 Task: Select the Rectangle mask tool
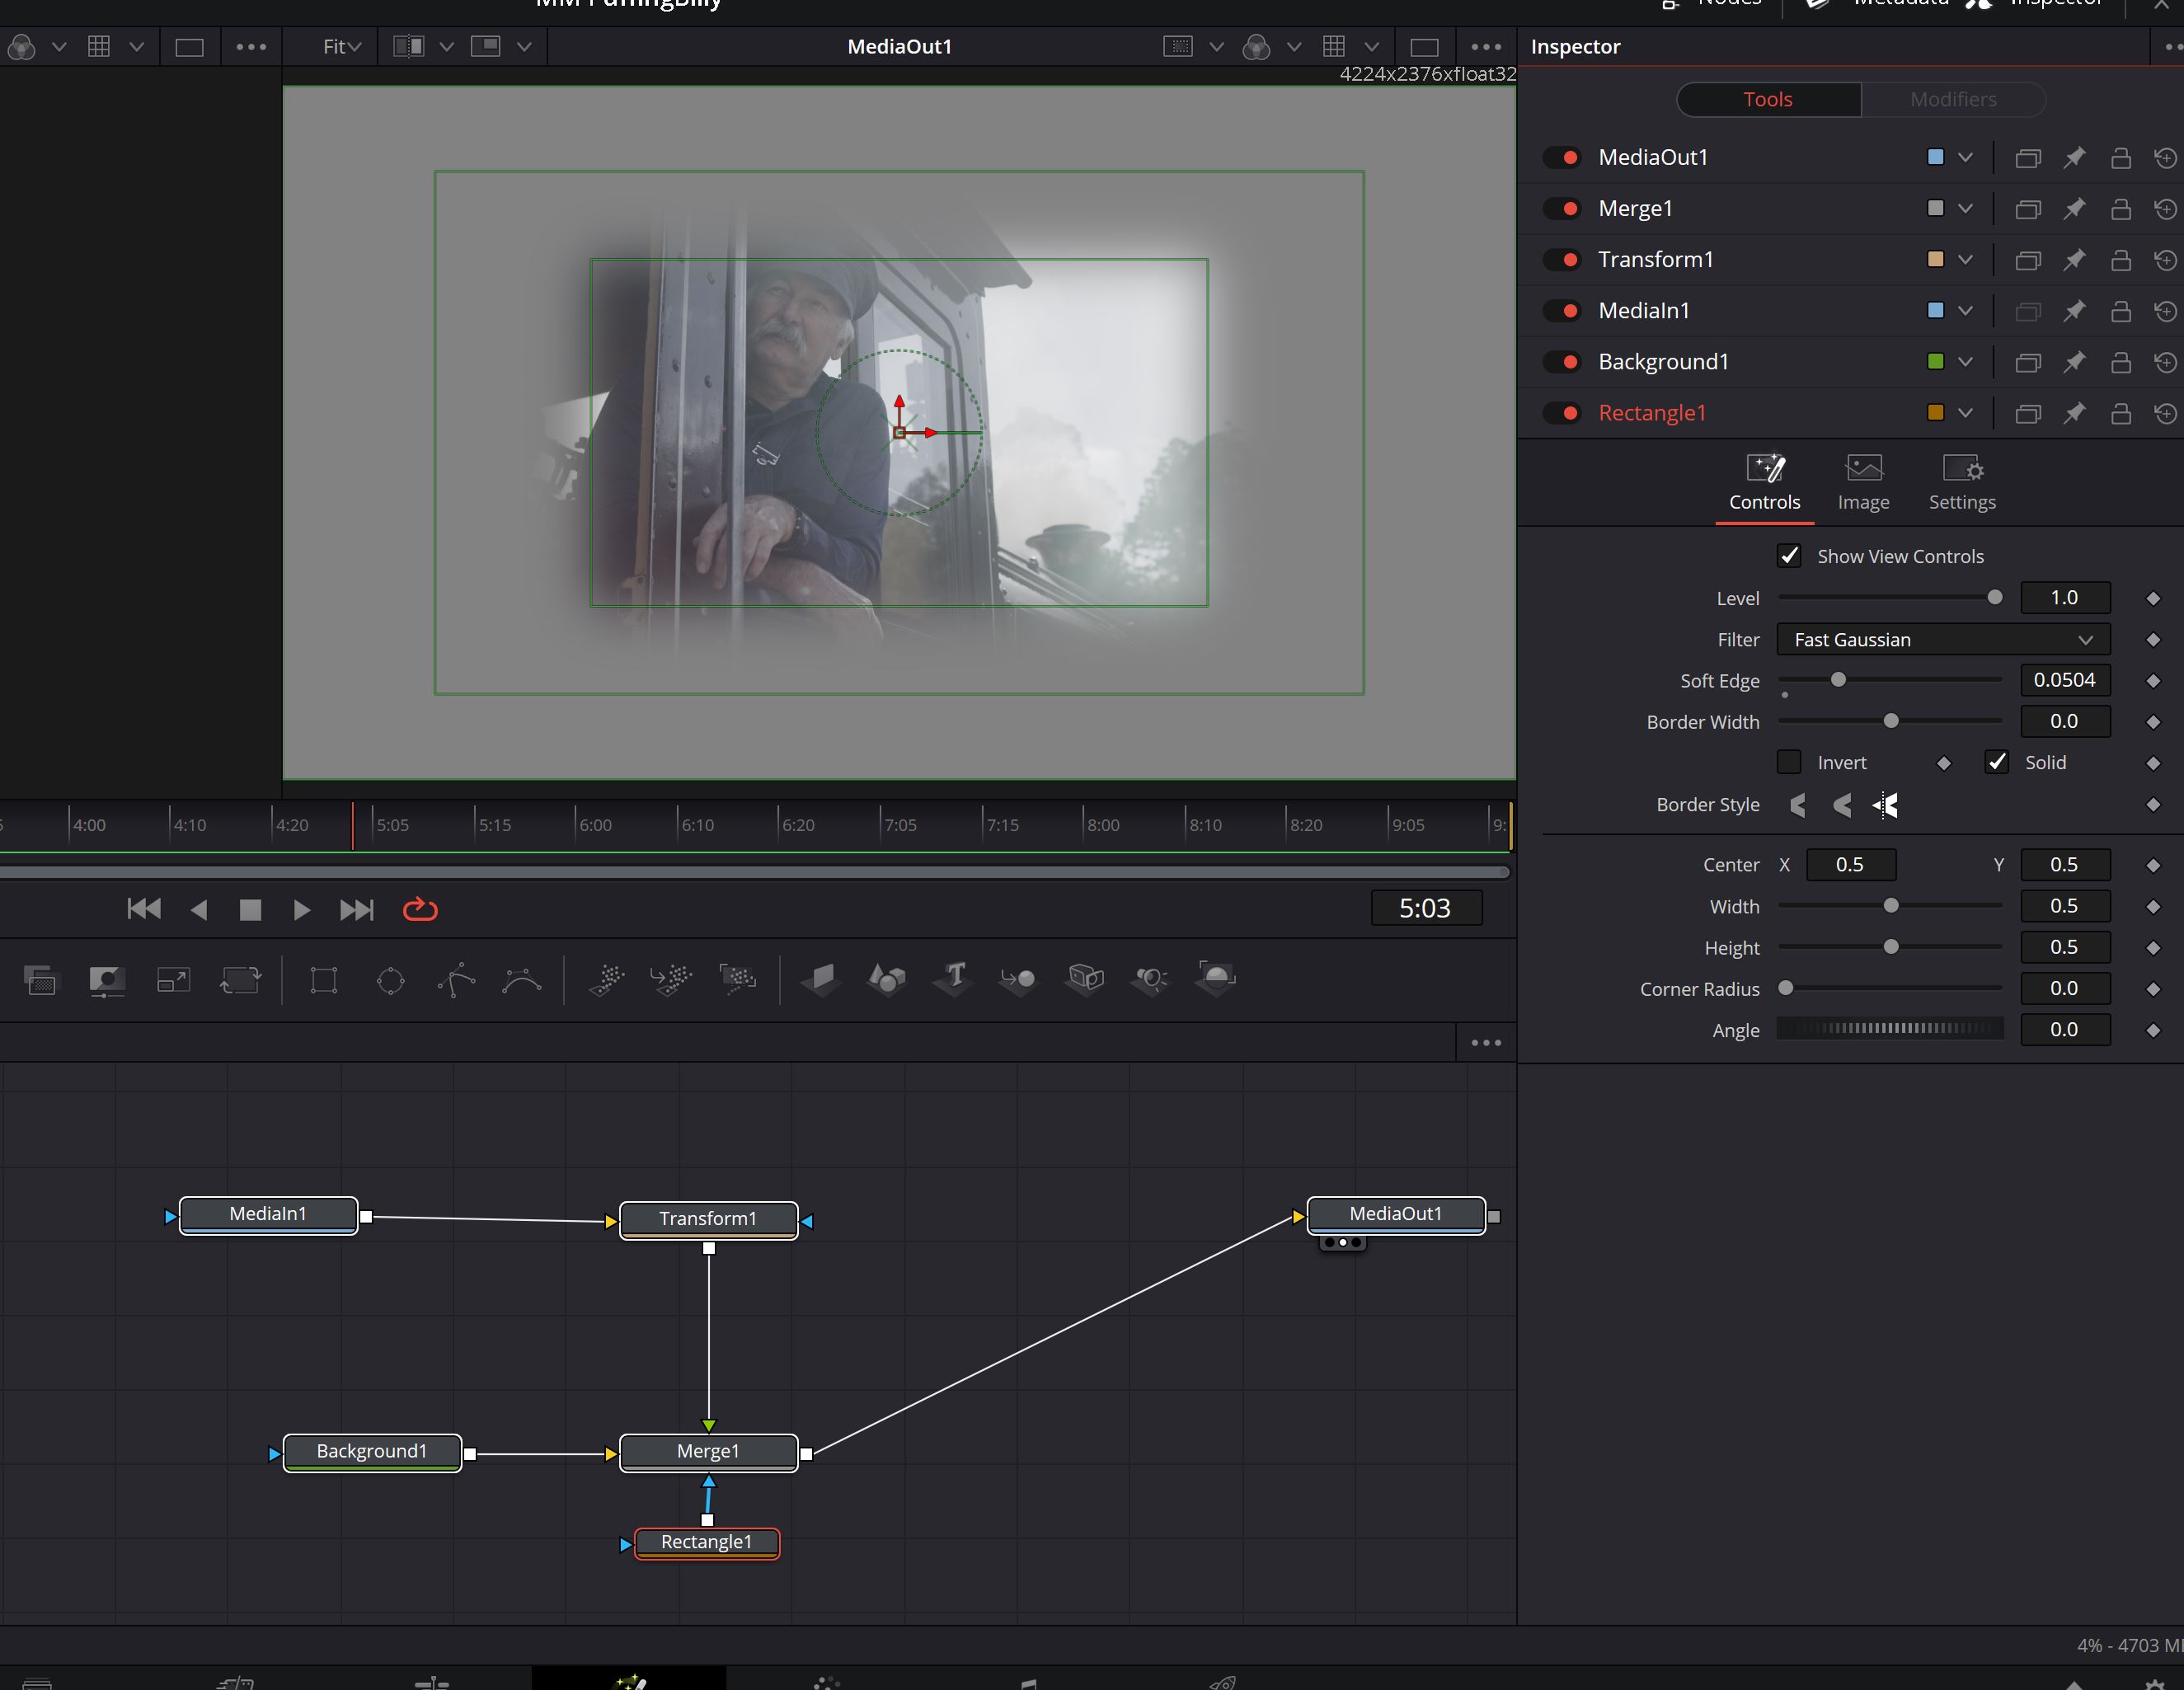pyautogui.click(x=324, y=979)
